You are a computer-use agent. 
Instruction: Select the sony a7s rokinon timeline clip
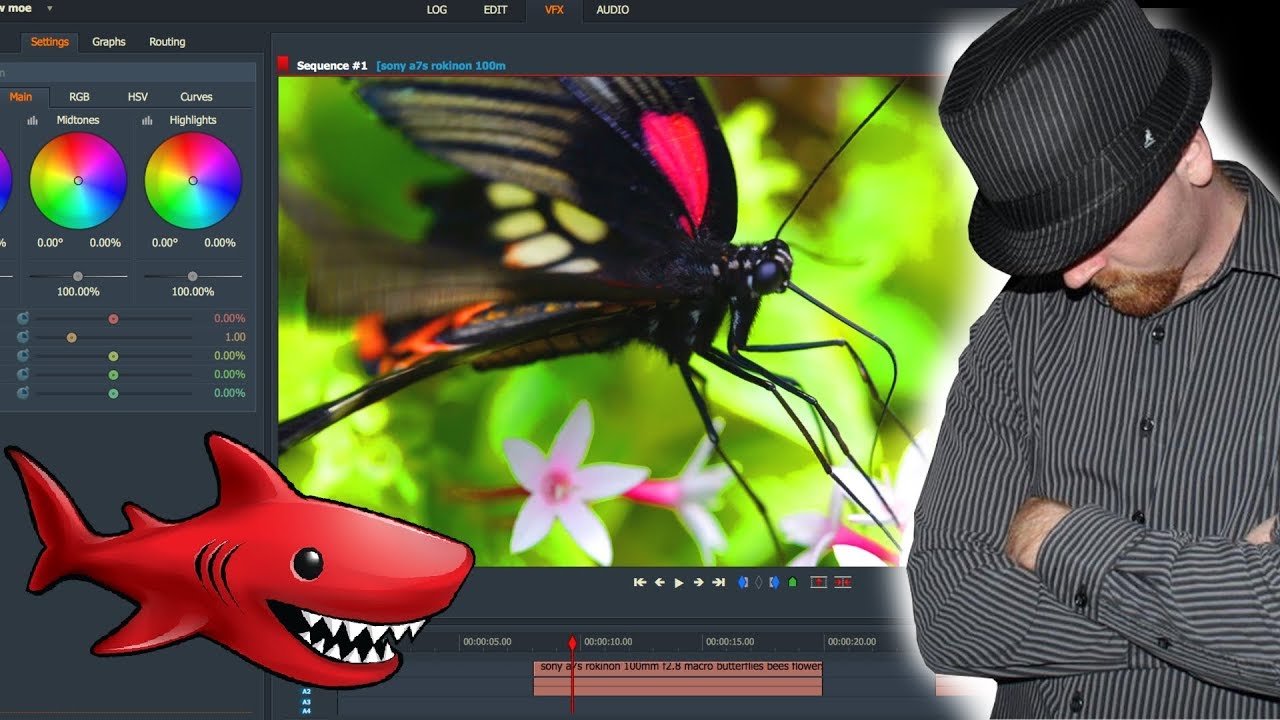[x=678, y=678]
